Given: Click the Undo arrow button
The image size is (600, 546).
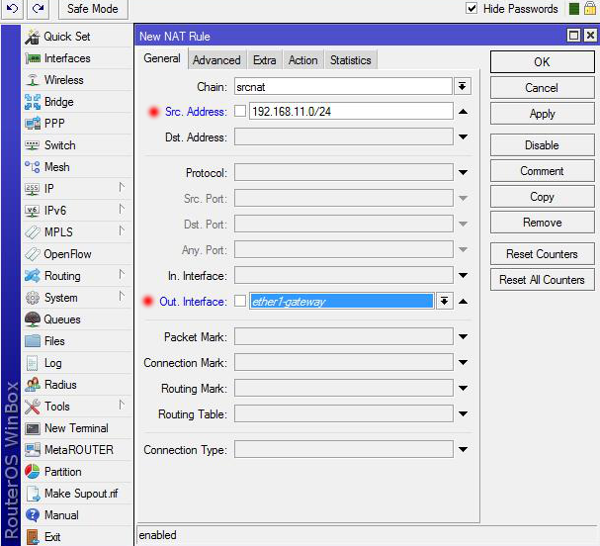Looking at the screenshot, I should [x=12, y=8].
